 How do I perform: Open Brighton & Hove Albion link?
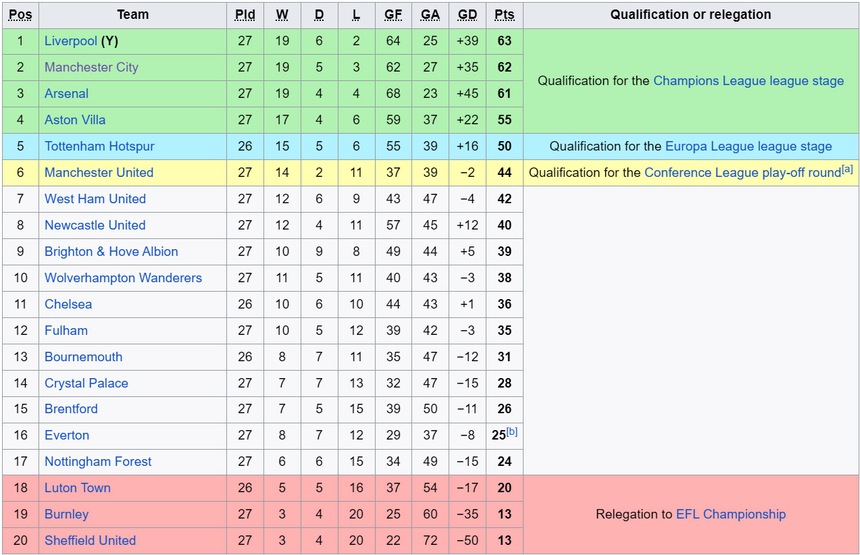click(111, 251)
